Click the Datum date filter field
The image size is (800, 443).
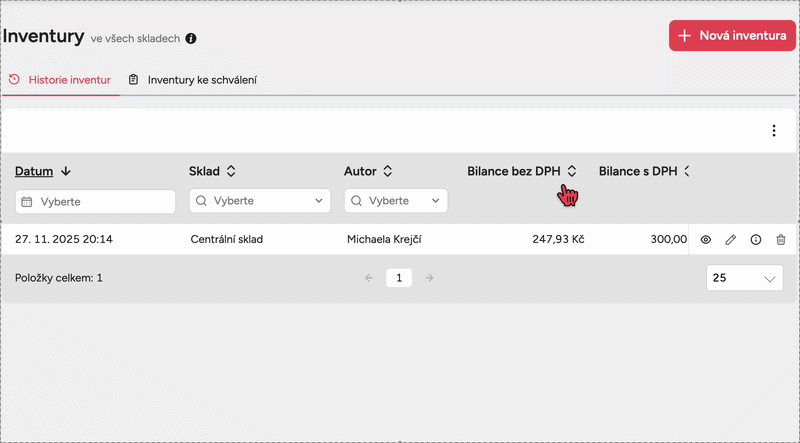(x=96, y=202)
